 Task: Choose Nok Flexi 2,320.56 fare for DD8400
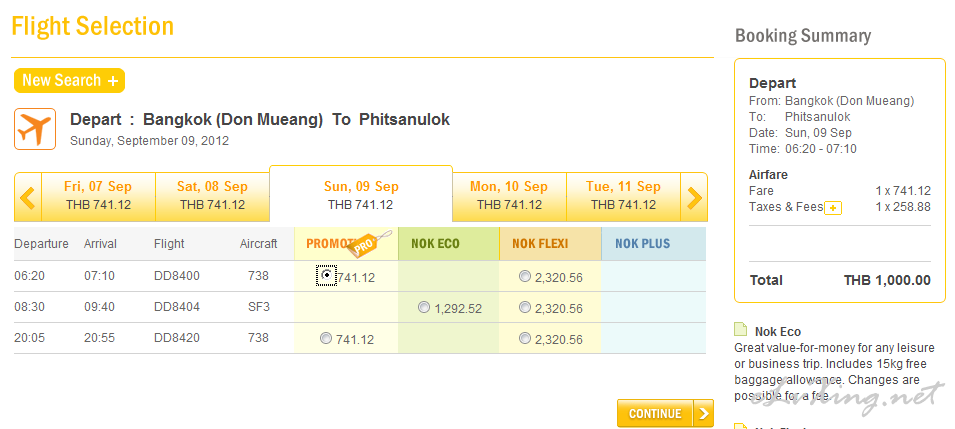pos(525,276)
